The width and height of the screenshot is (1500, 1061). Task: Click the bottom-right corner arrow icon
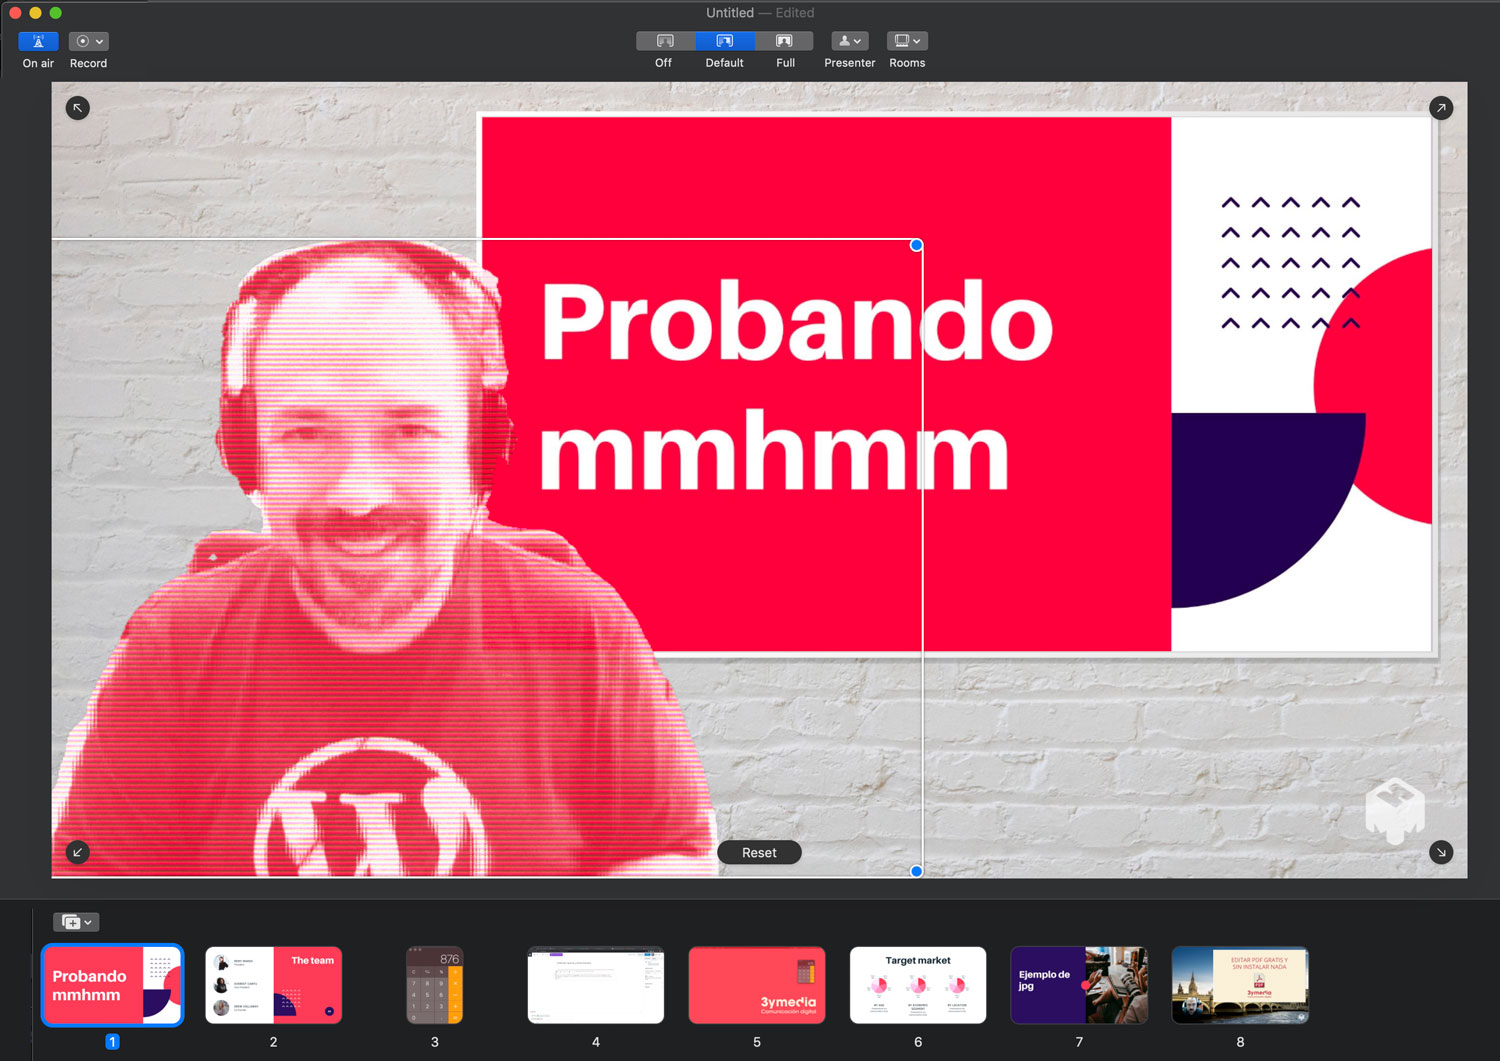coord(1441,852)
